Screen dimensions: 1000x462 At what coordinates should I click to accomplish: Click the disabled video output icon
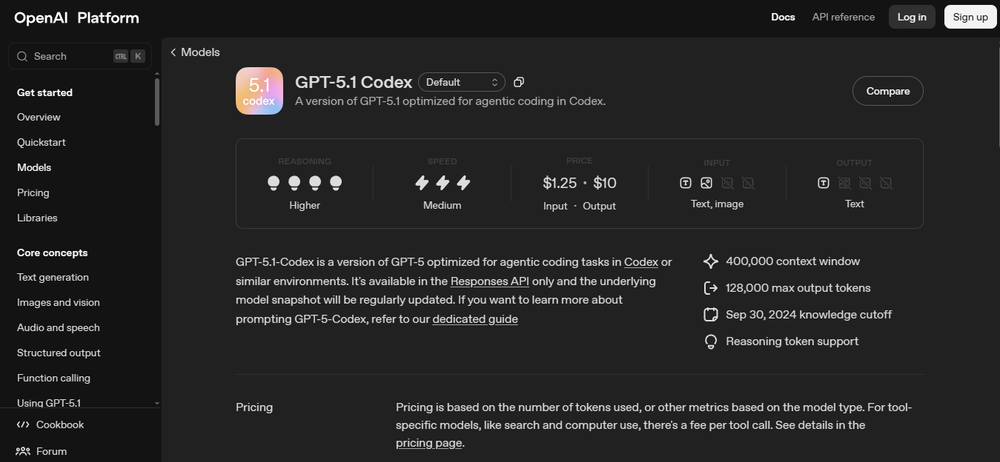point(886,183)
